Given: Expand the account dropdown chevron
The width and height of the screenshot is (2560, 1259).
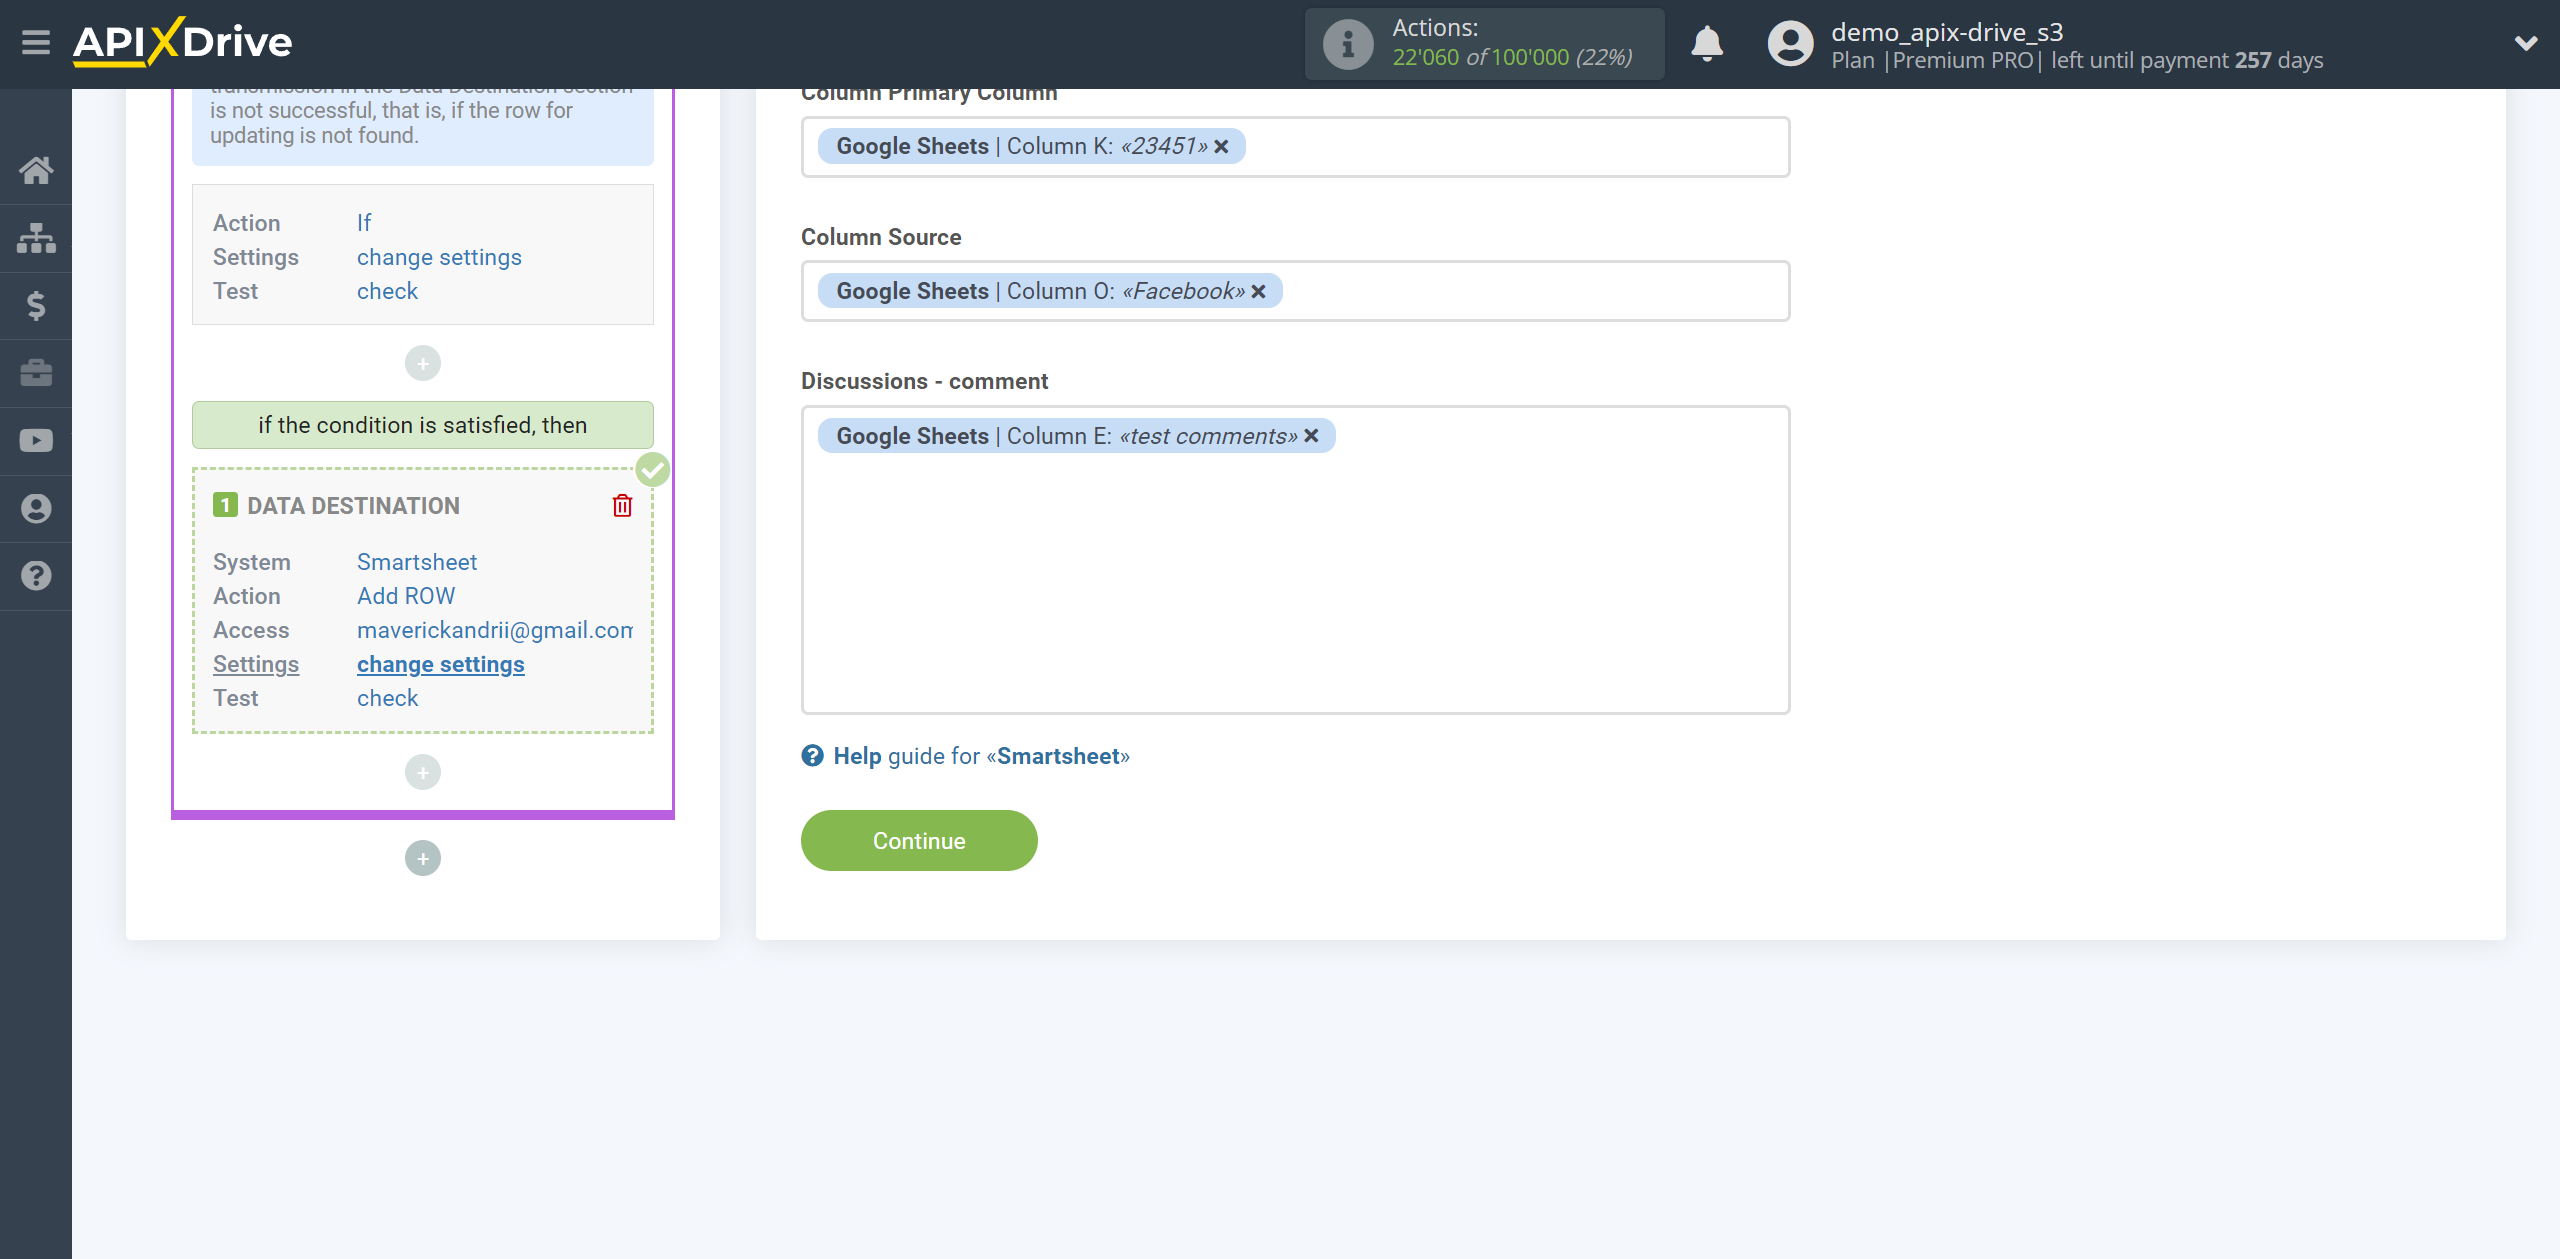Looking at the screenshot, I should (x=2526, y=43).
